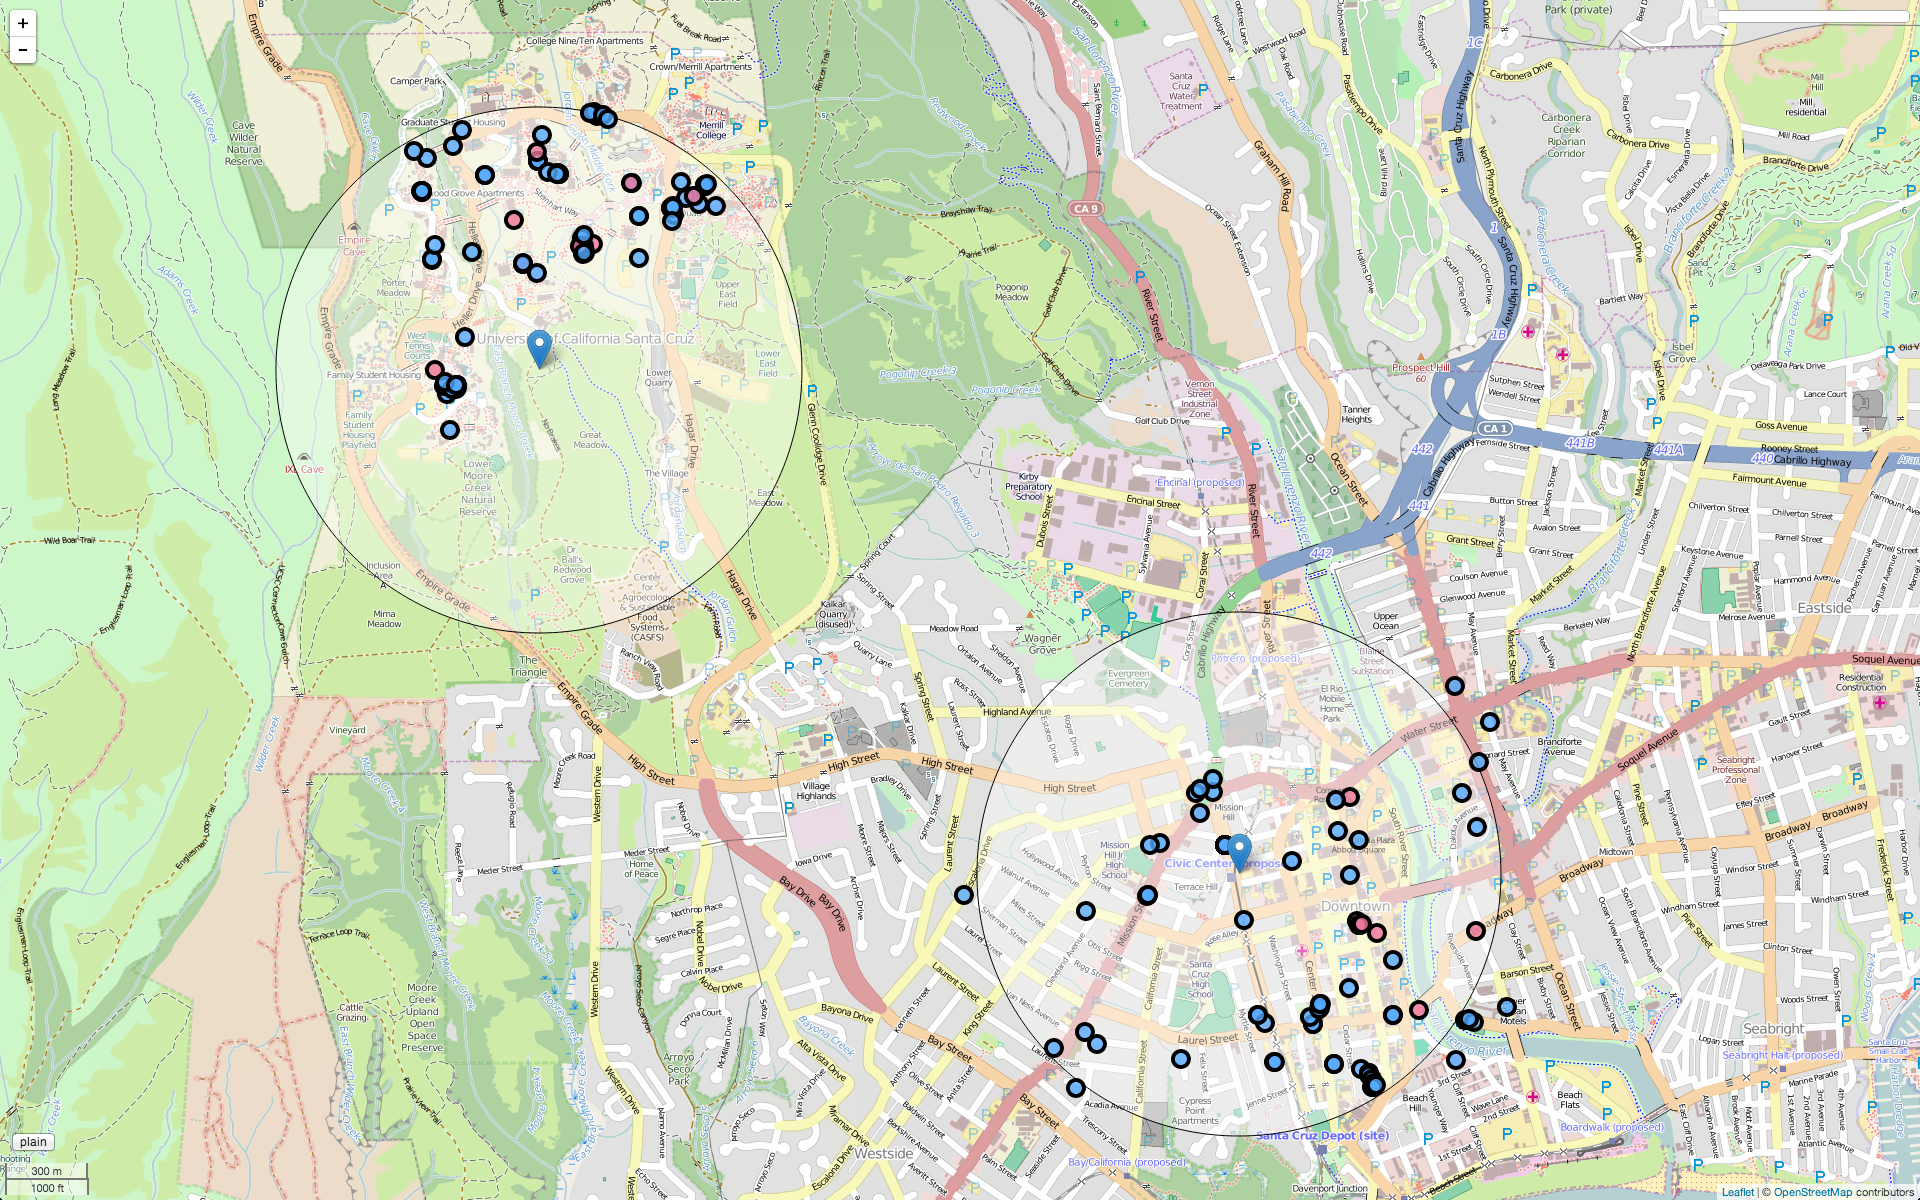Click a blue marker near Graduate Student Housing

click(460, 128)
